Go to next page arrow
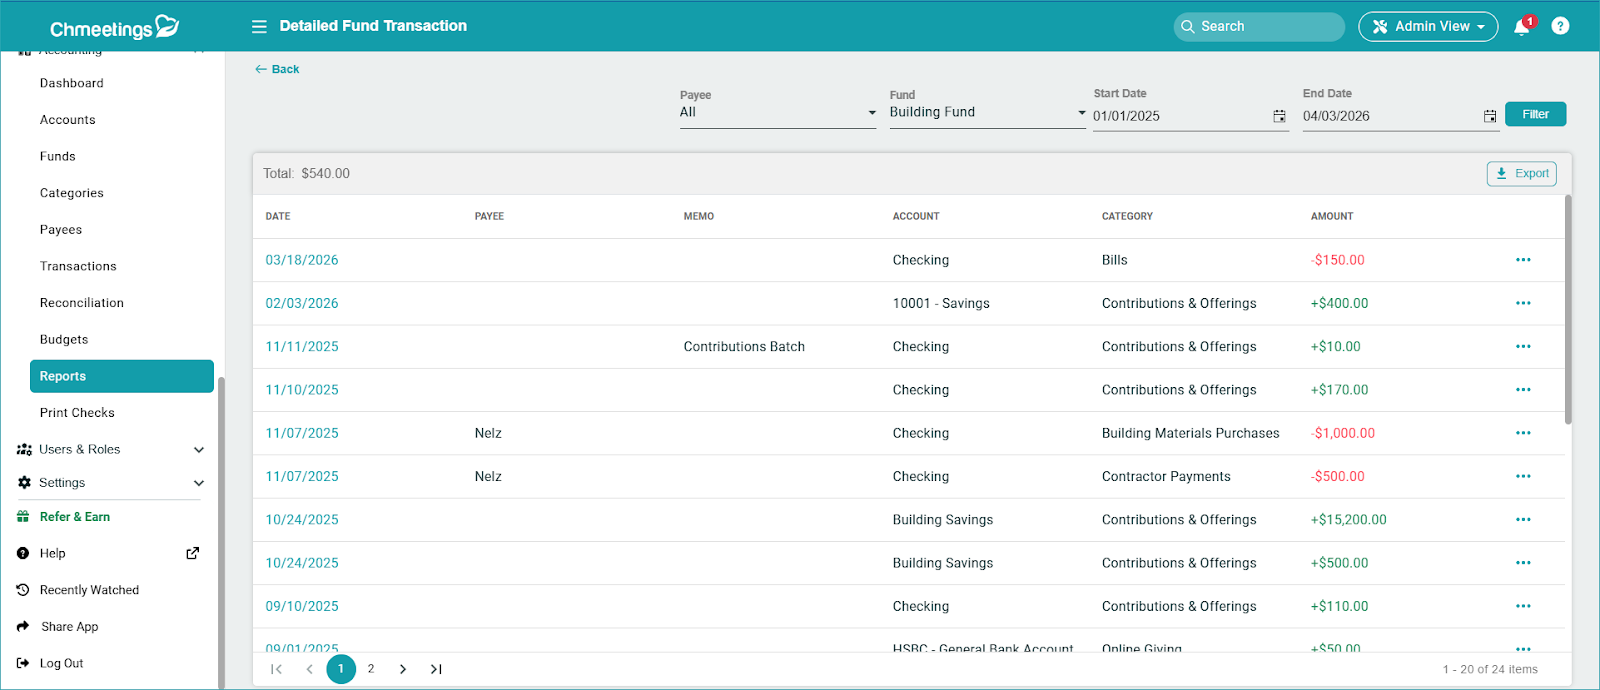 click(x=403, y=669)
